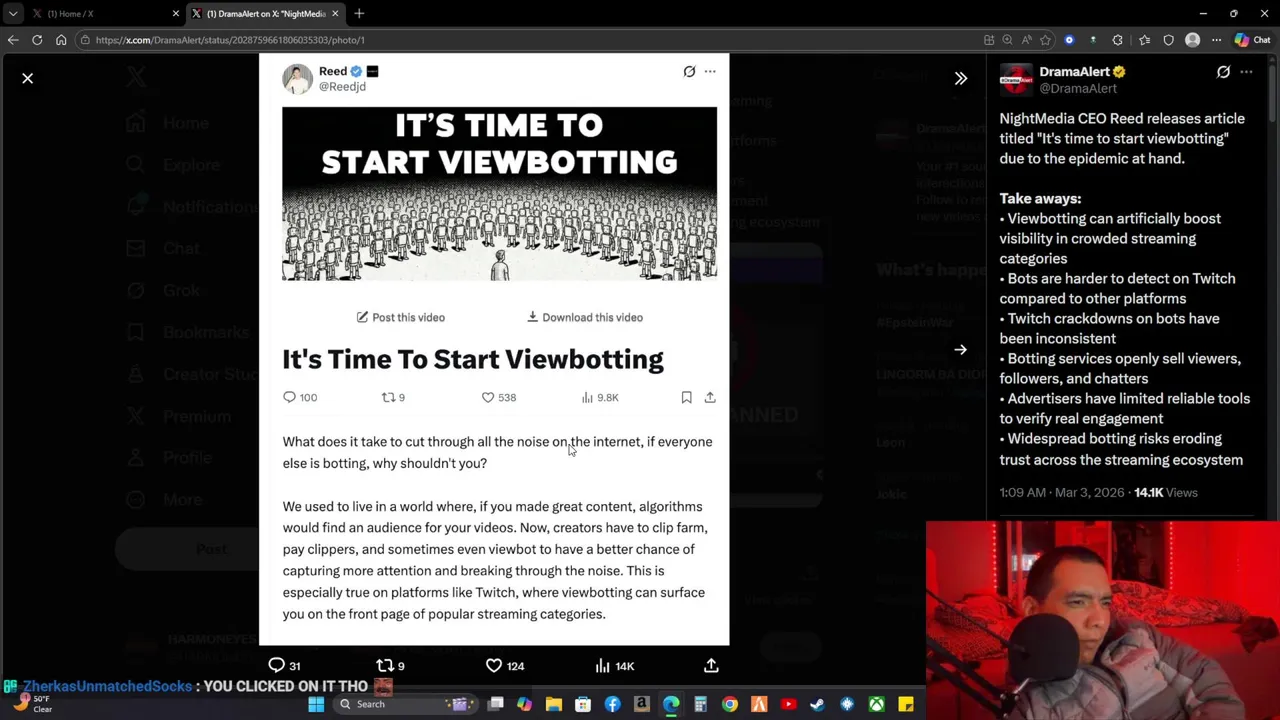This screenshot has height=720, width=1280.
Task: Refresh the page
Action: (x=37, y=40)
